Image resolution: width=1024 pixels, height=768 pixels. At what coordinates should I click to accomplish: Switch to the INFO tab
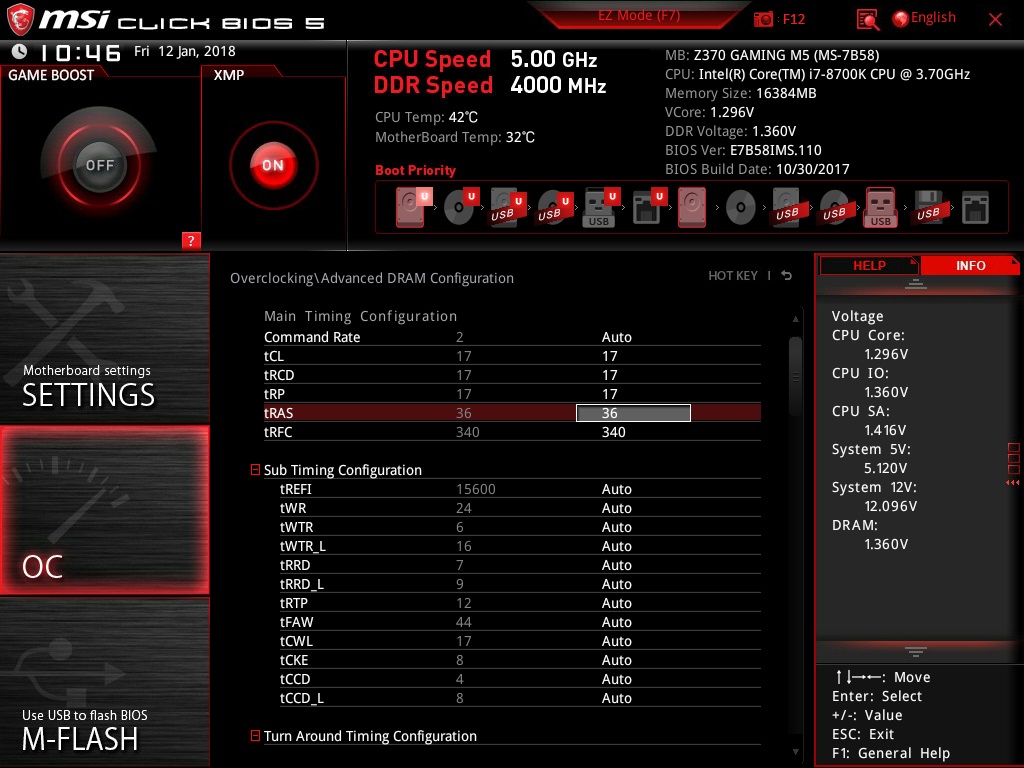[x=970, y=266]
